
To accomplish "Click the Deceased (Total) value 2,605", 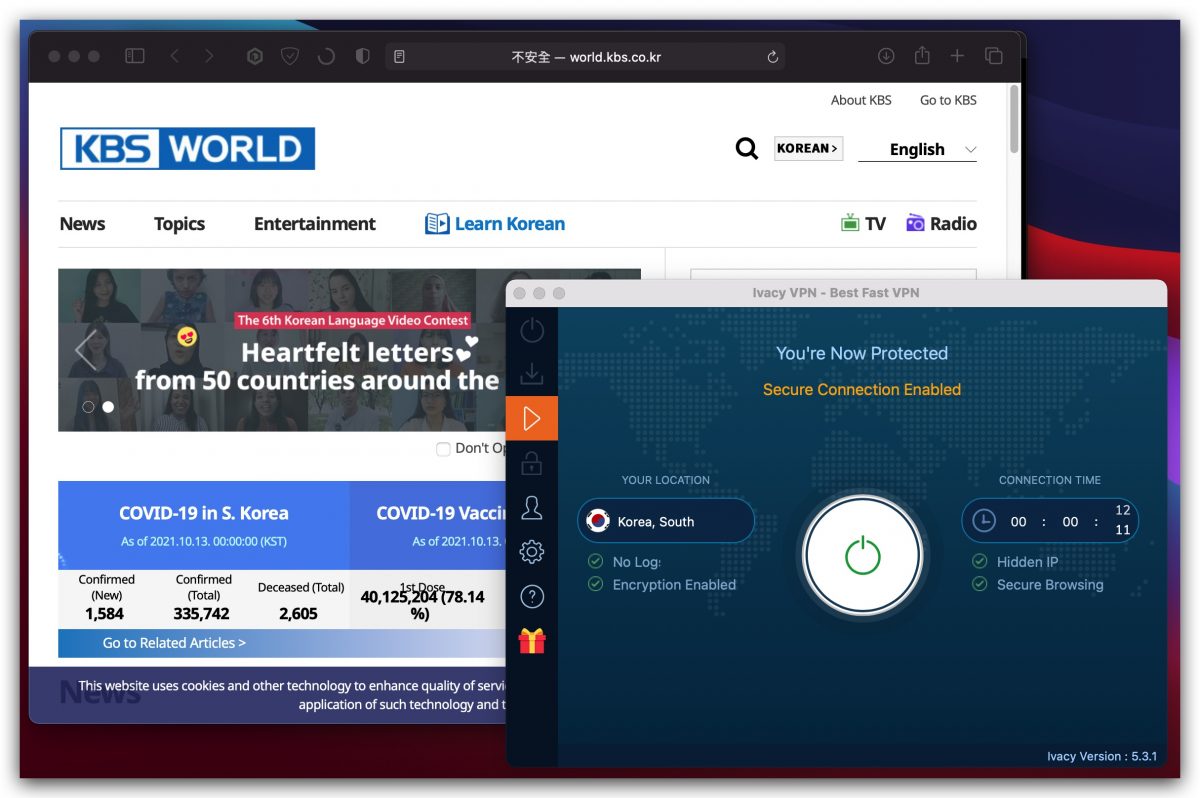I will 298,614.
